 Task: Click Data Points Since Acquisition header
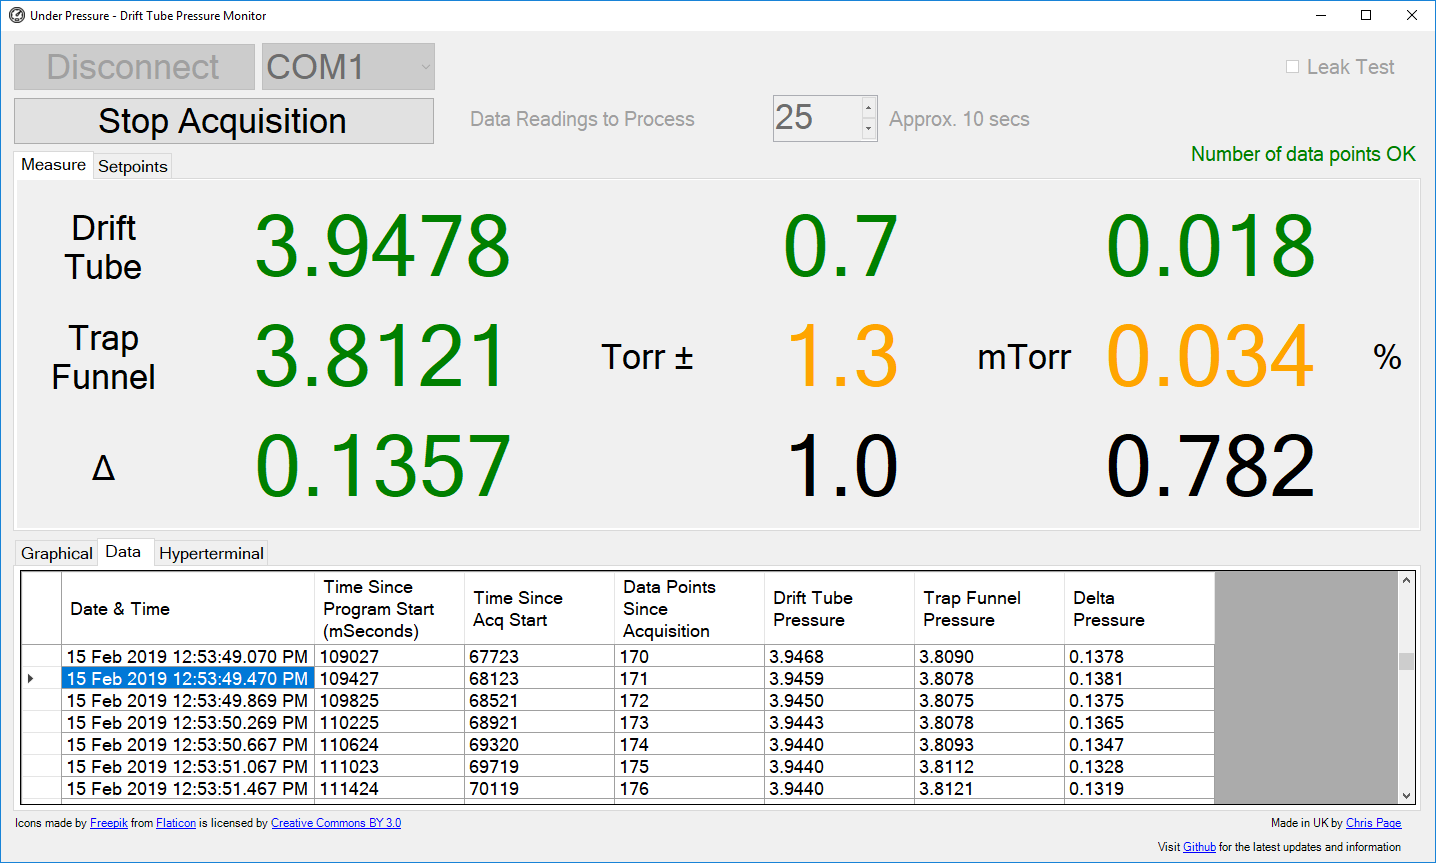(x=690, y=608)
